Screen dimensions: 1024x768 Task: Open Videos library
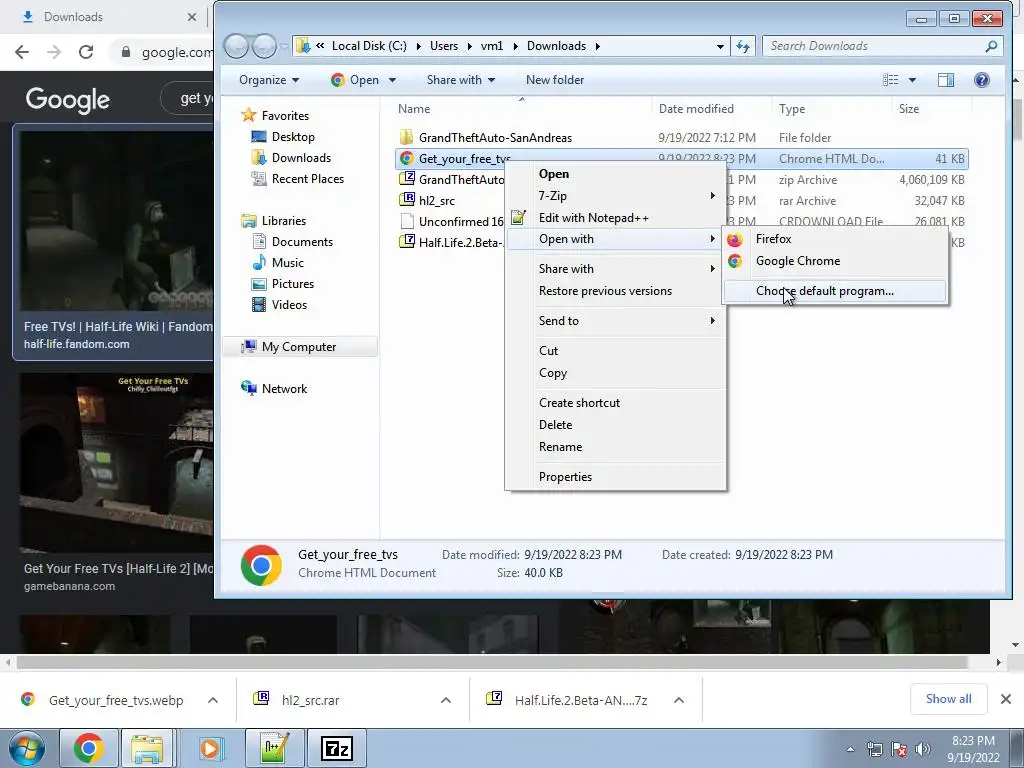click(x=289, y=304)
